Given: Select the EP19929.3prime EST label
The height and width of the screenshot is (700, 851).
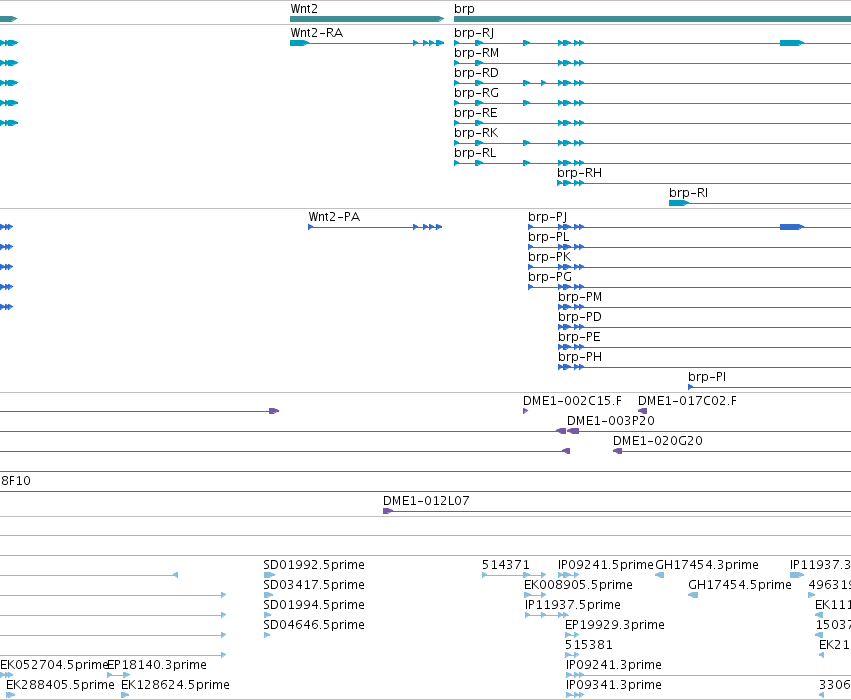Looking at the screenshot, I should click(614, 625).
